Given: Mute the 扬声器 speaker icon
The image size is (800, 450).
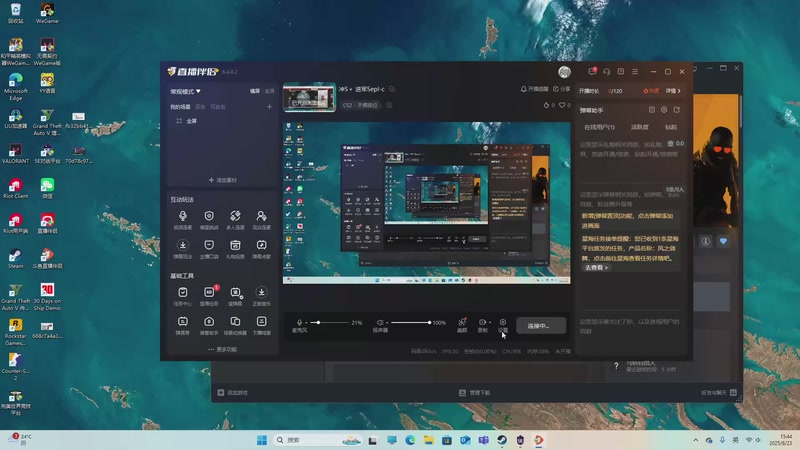Looking at the screenshot, I should coord(380,322).
